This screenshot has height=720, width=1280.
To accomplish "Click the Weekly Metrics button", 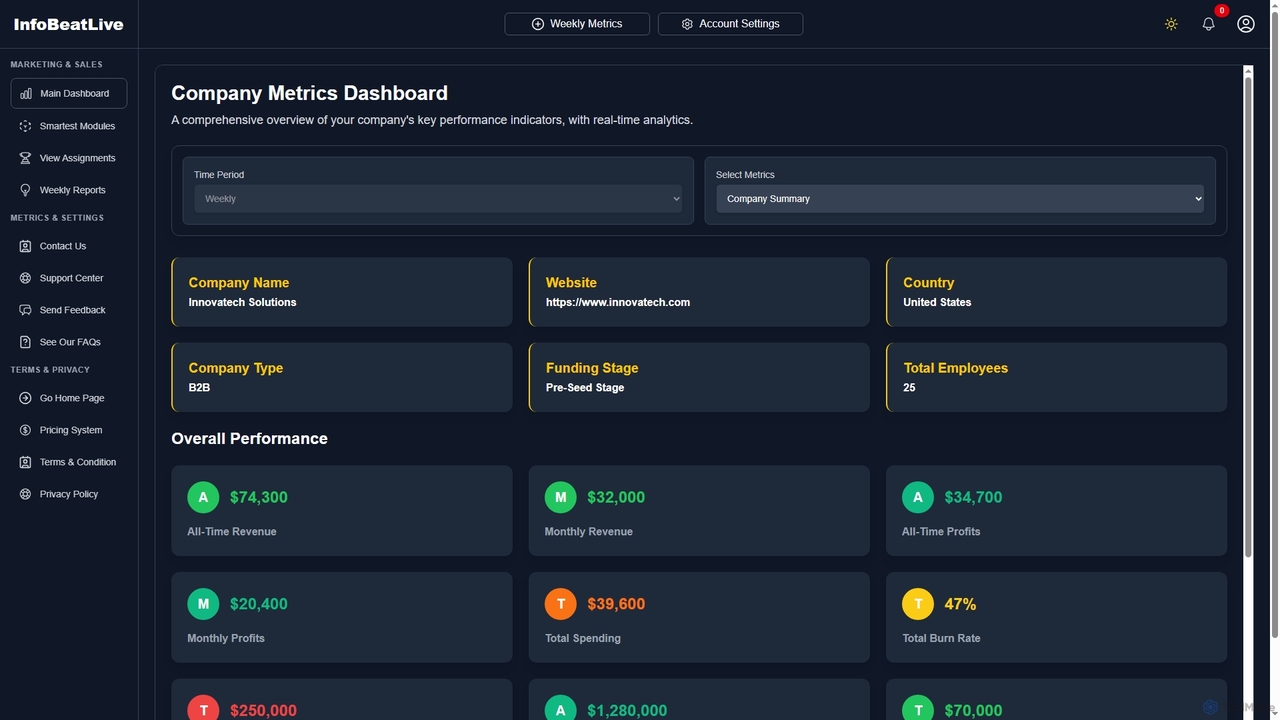I will 577,24.
